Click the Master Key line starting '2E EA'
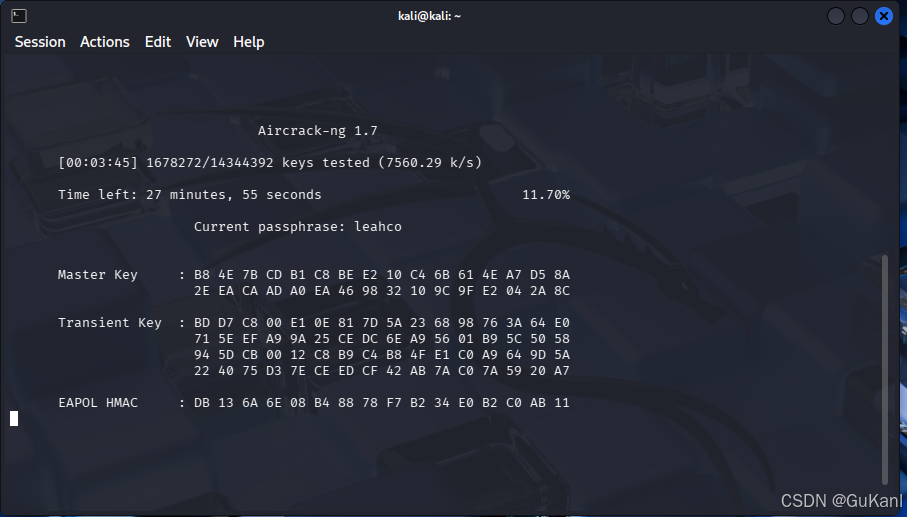Image resolution: width=907 pixels, height=517 pixels. [382, 291]
